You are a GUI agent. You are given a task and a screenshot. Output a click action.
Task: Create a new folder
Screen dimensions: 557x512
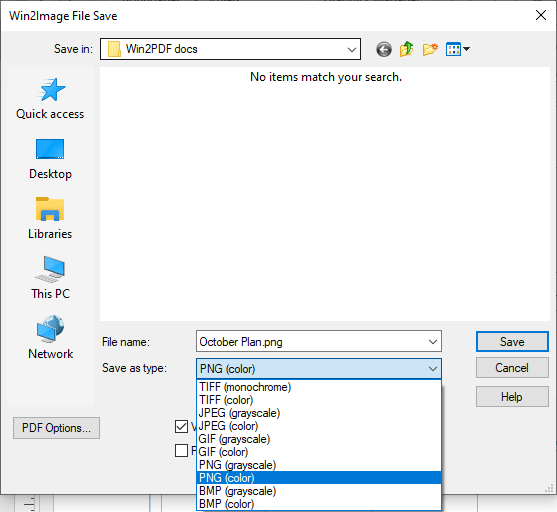pos(430,49)
